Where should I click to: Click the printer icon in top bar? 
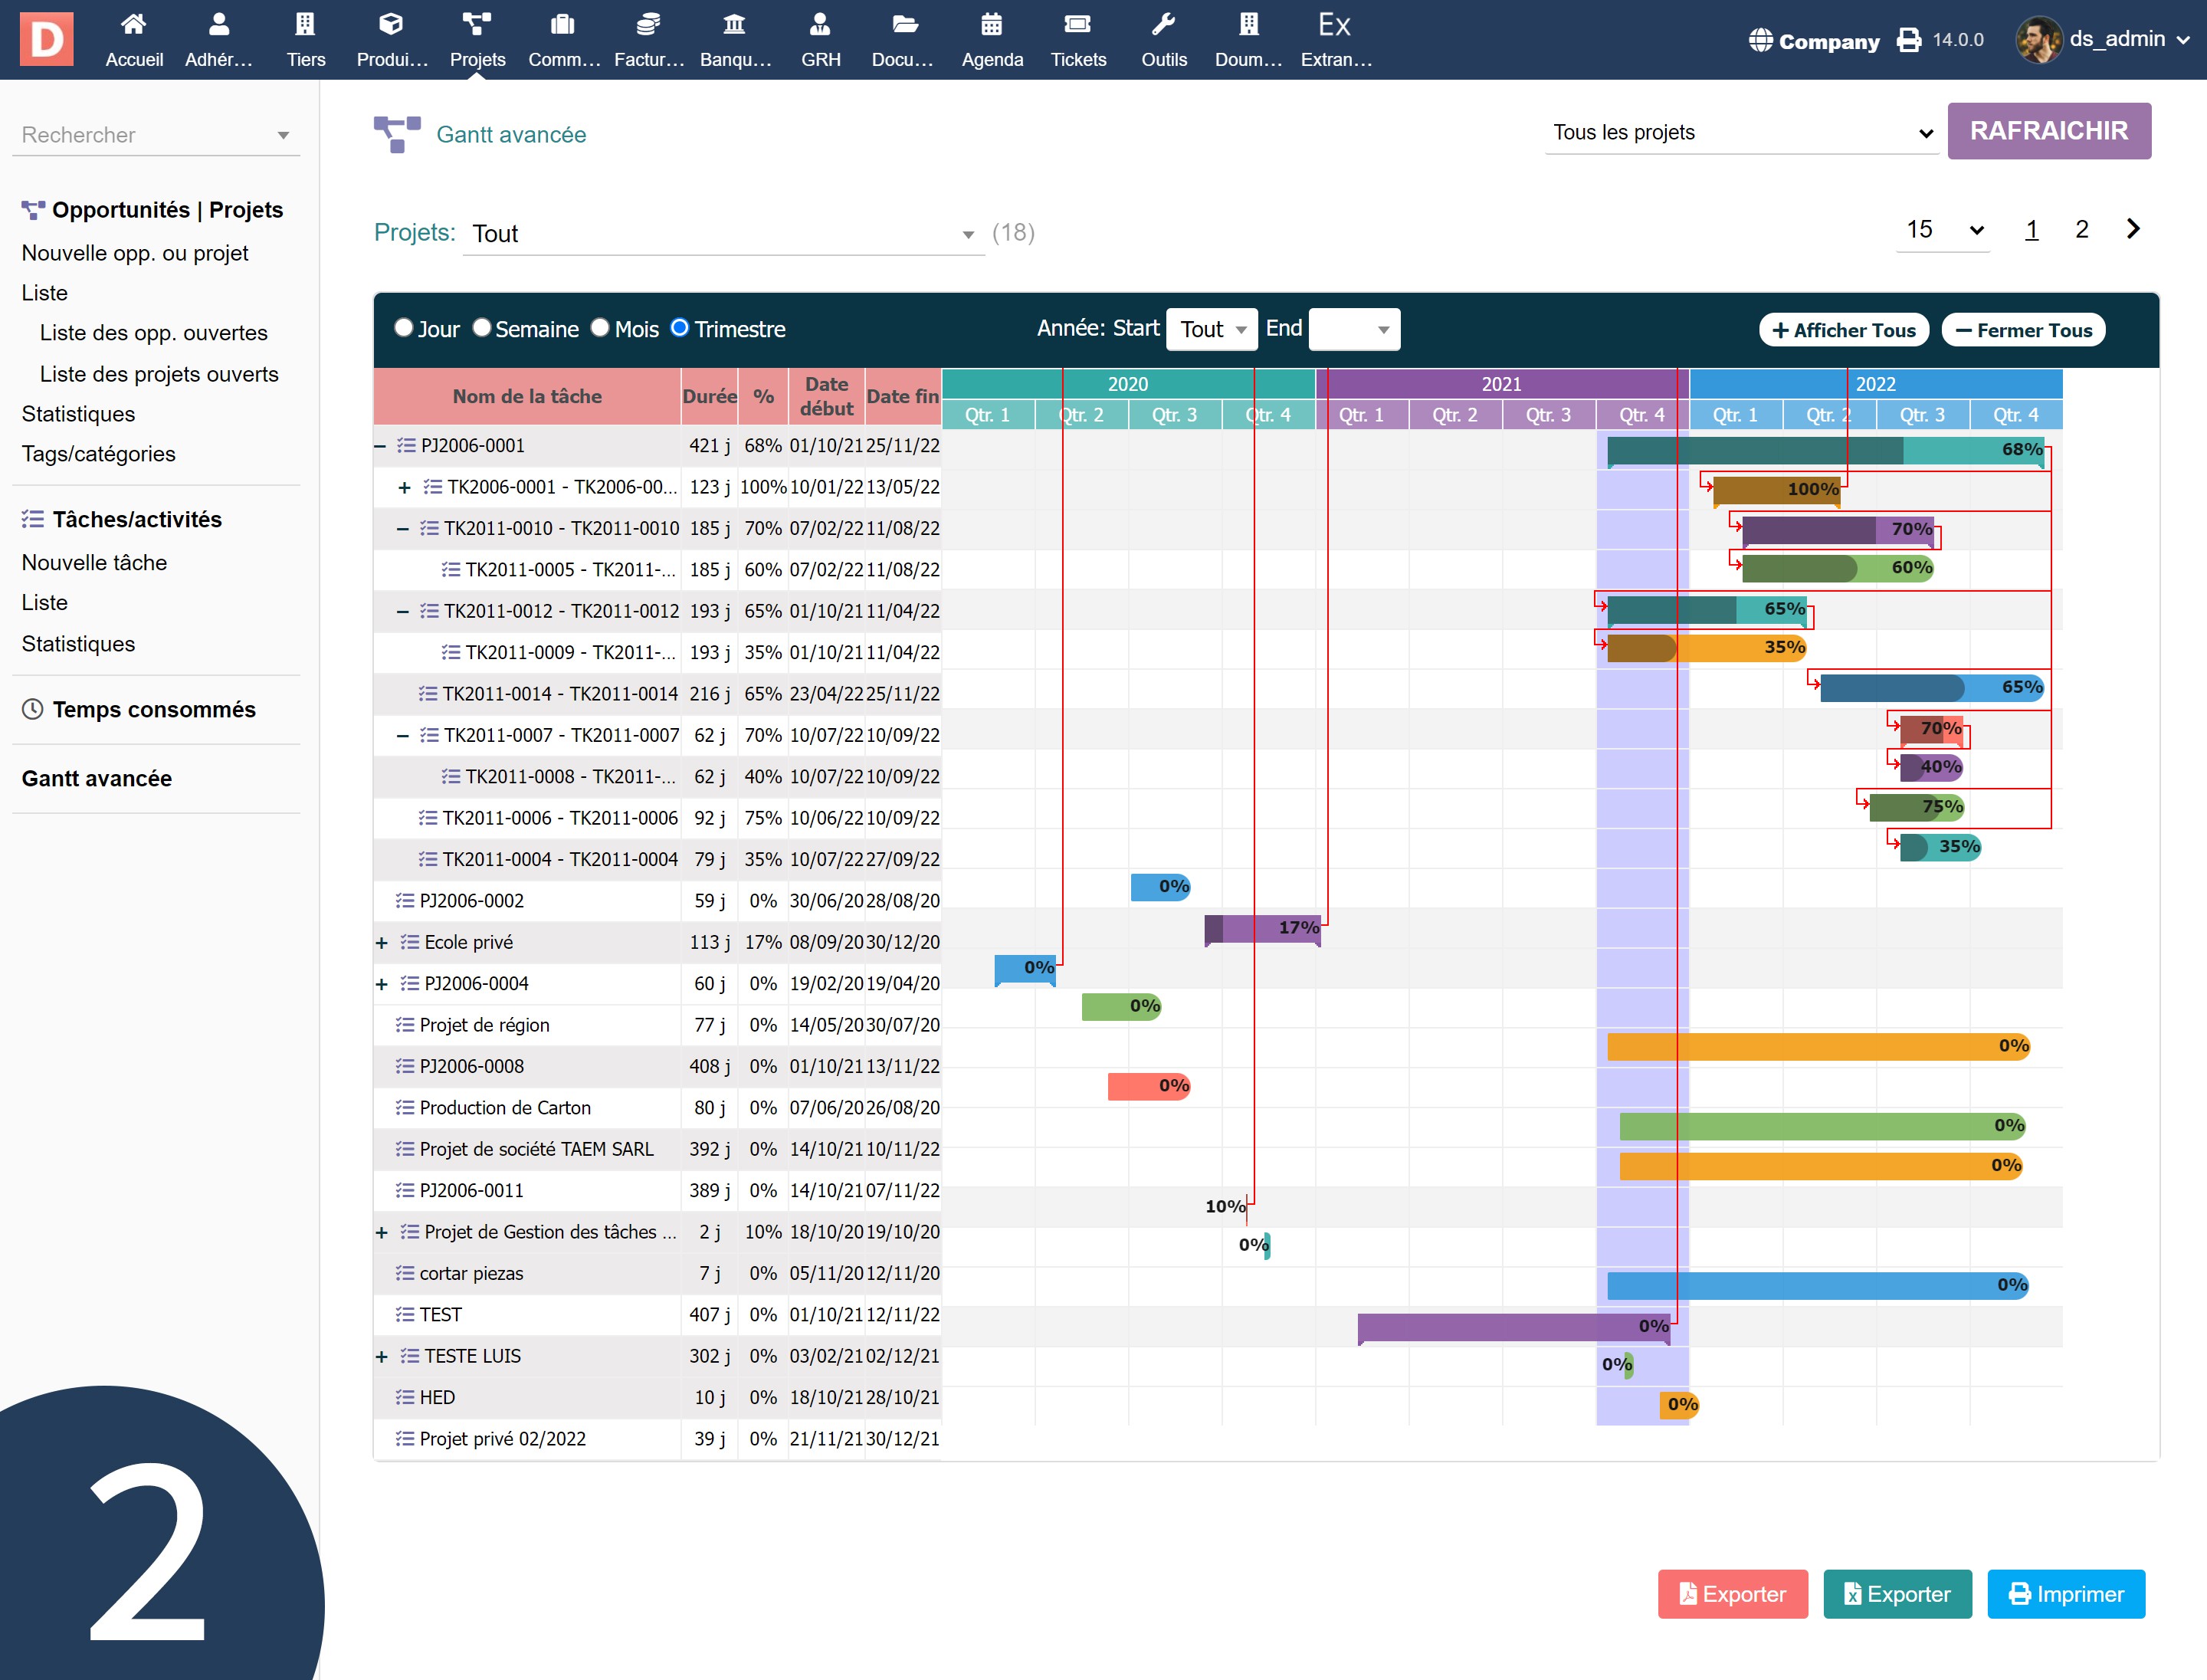point(1909,40)
